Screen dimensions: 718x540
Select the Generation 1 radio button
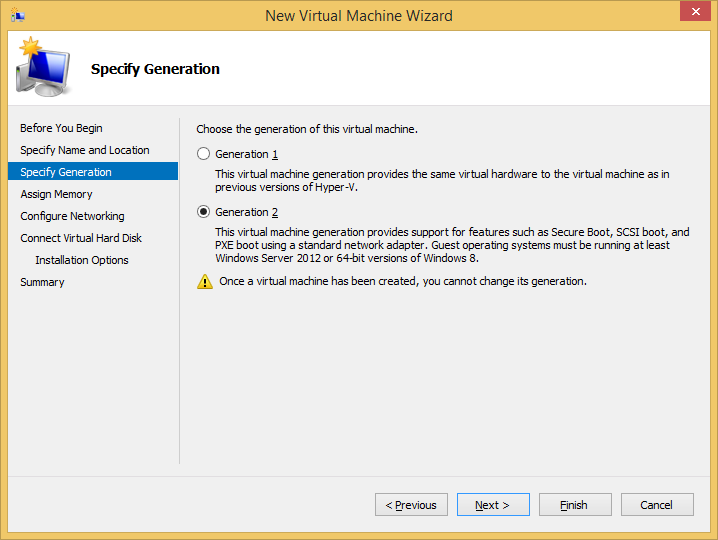tap(204, 154)
